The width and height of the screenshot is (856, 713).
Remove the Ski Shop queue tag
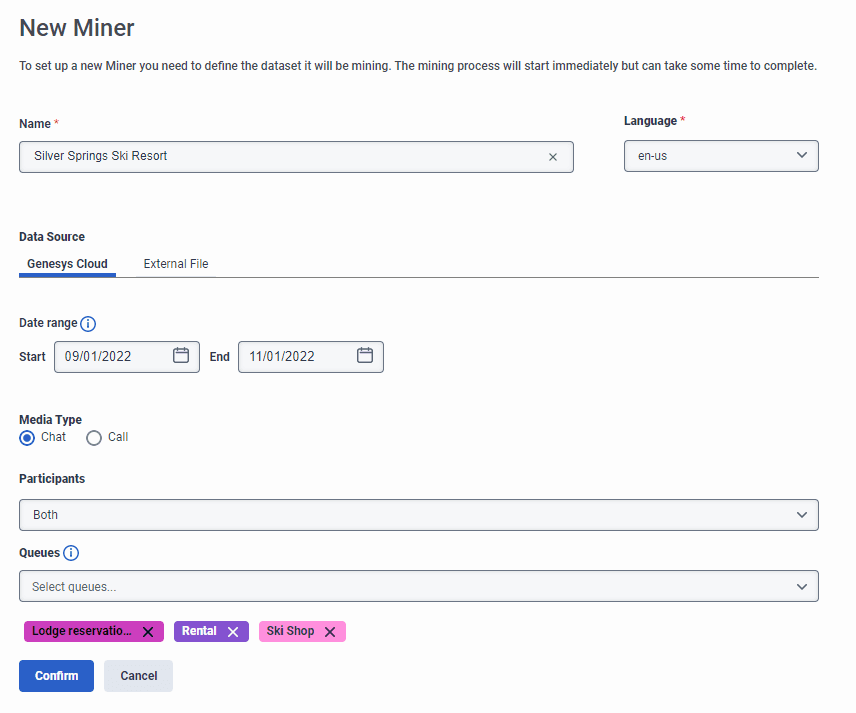coord(330,631)
